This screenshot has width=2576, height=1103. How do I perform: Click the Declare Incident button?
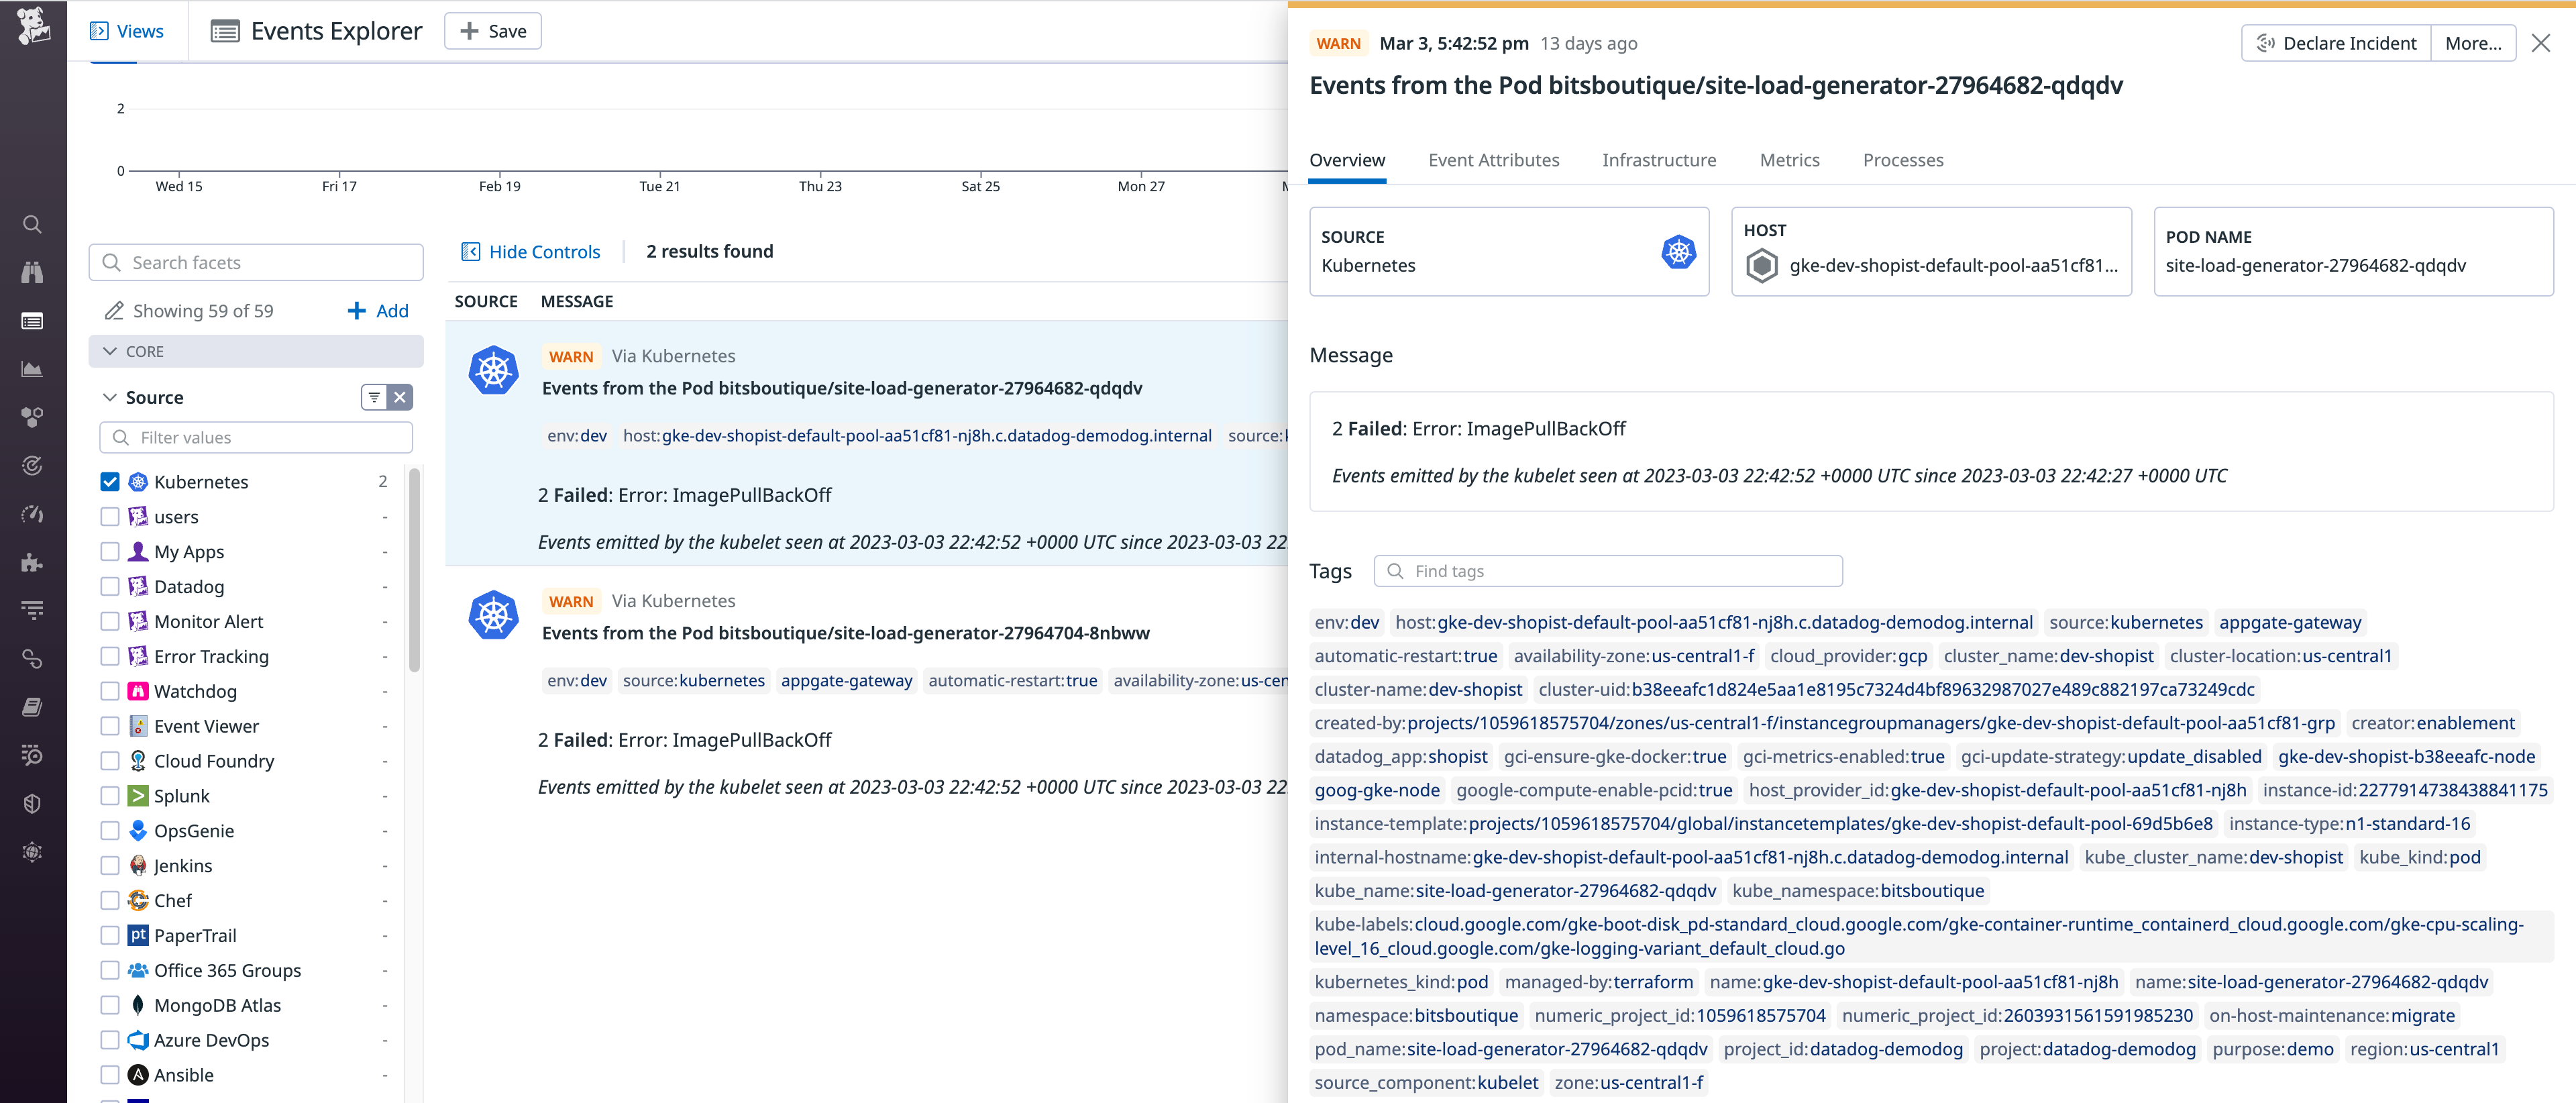coord(2336,43)
